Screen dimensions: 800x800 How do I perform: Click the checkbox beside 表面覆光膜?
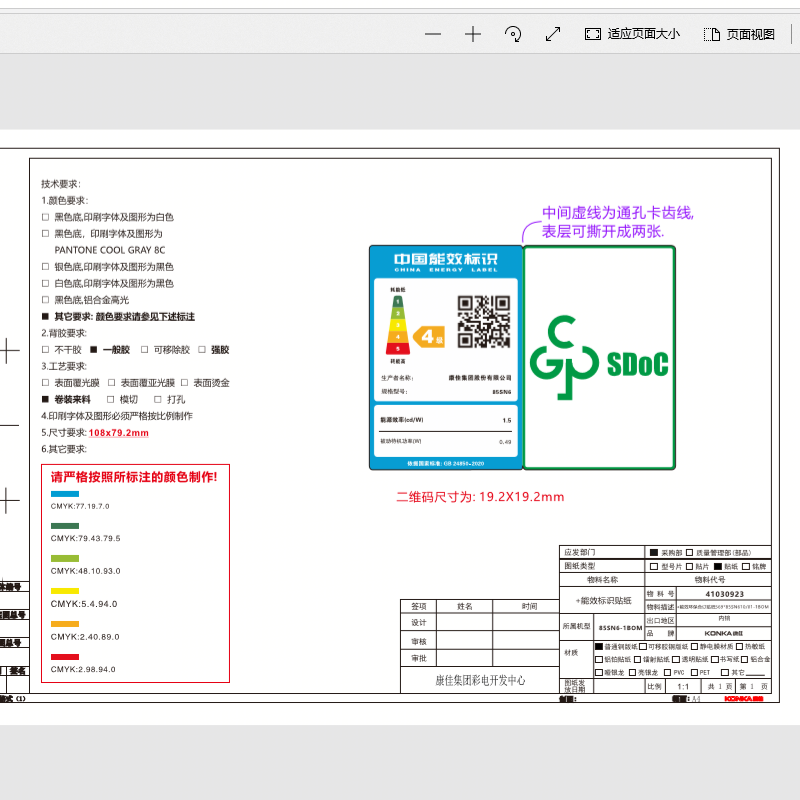tap(45, 383)
